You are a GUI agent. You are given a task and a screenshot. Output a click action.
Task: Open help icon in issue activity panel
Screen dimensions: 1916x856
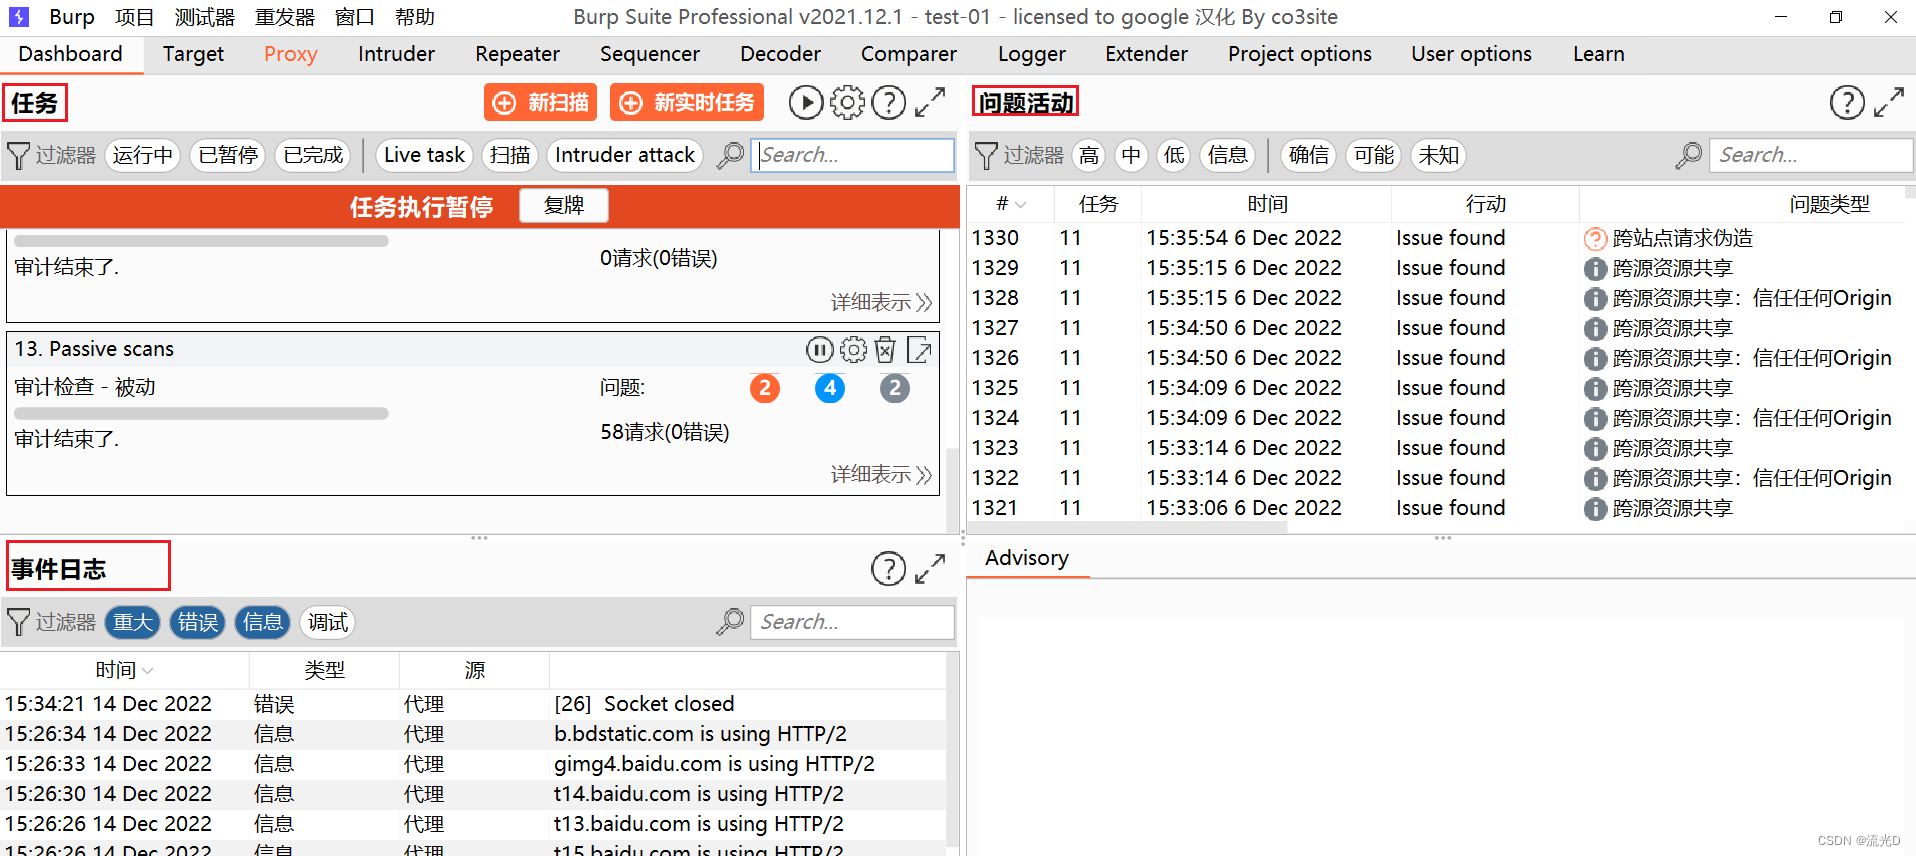click(1847, 102)
